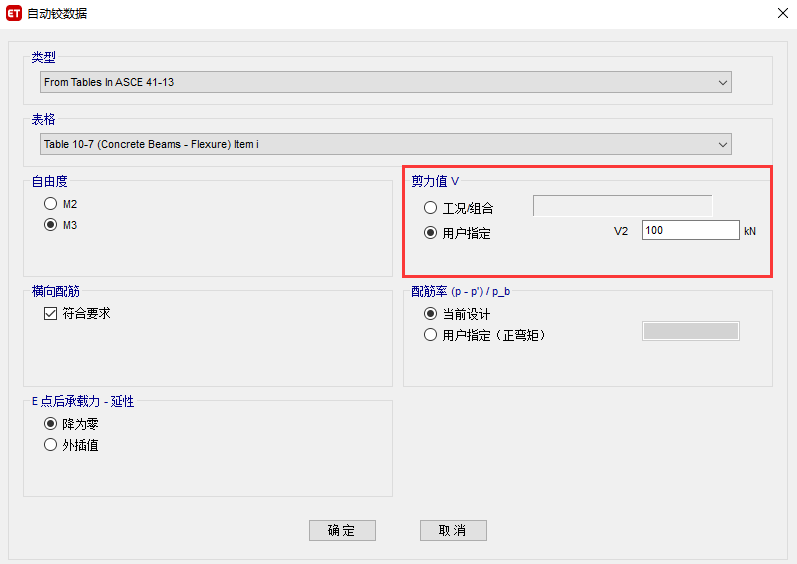797x564 pixels.
Task: Click the 工况/组合 text box
Action: click(x=622, y=206)
